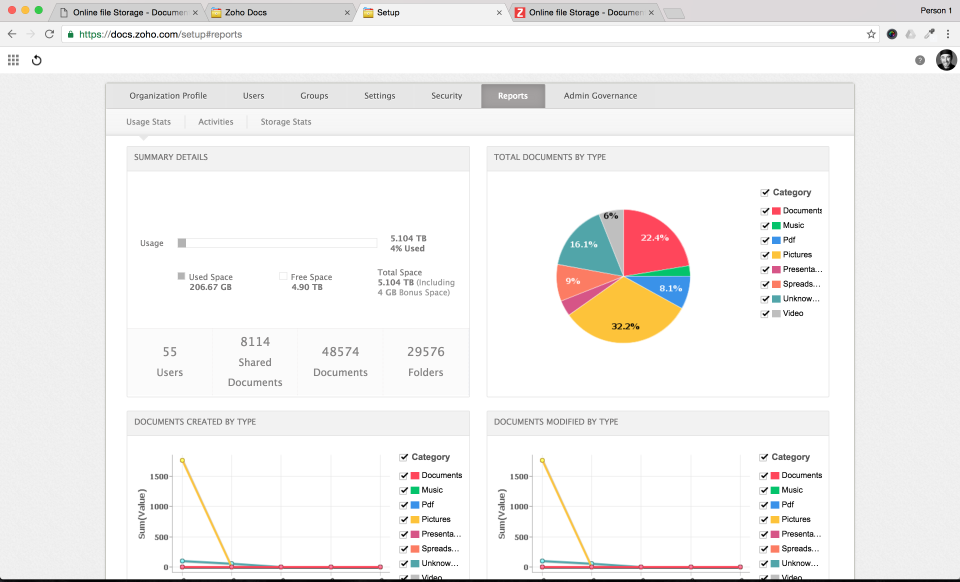The width and height of the screenshot is (960, 582).
Task: Click the browser back arrow
Action: (x=11, y=33)
